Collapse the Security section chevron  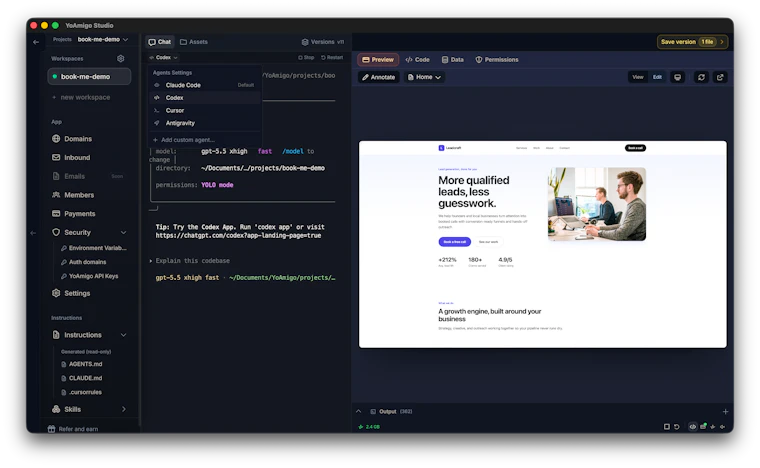point(124,233)
